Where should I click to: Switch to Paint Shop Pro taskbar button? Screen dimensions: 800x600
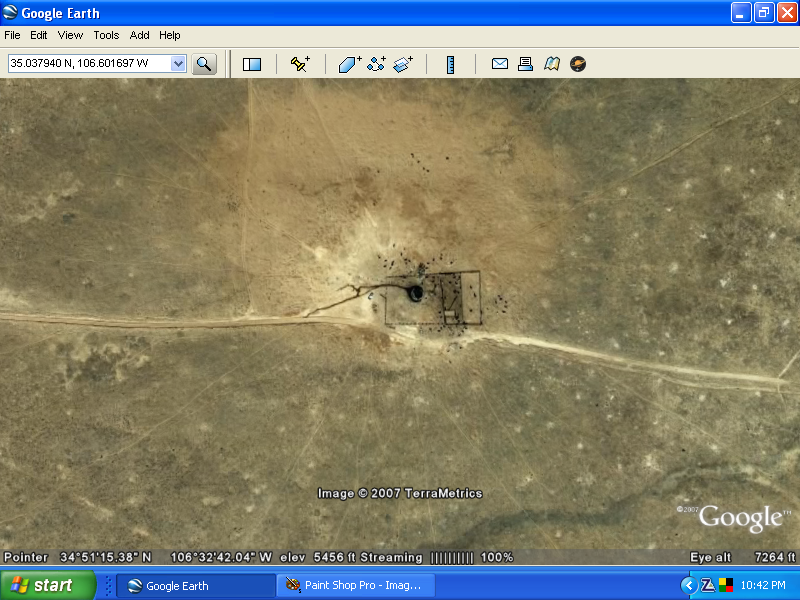pos(356,586)
